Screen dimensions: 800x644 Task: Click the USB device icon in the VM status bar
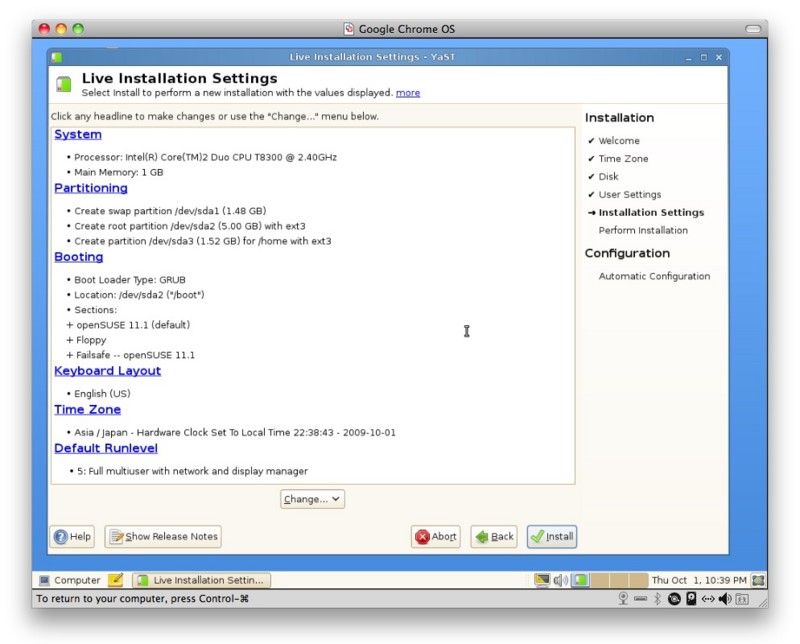[x=641, y=599]
